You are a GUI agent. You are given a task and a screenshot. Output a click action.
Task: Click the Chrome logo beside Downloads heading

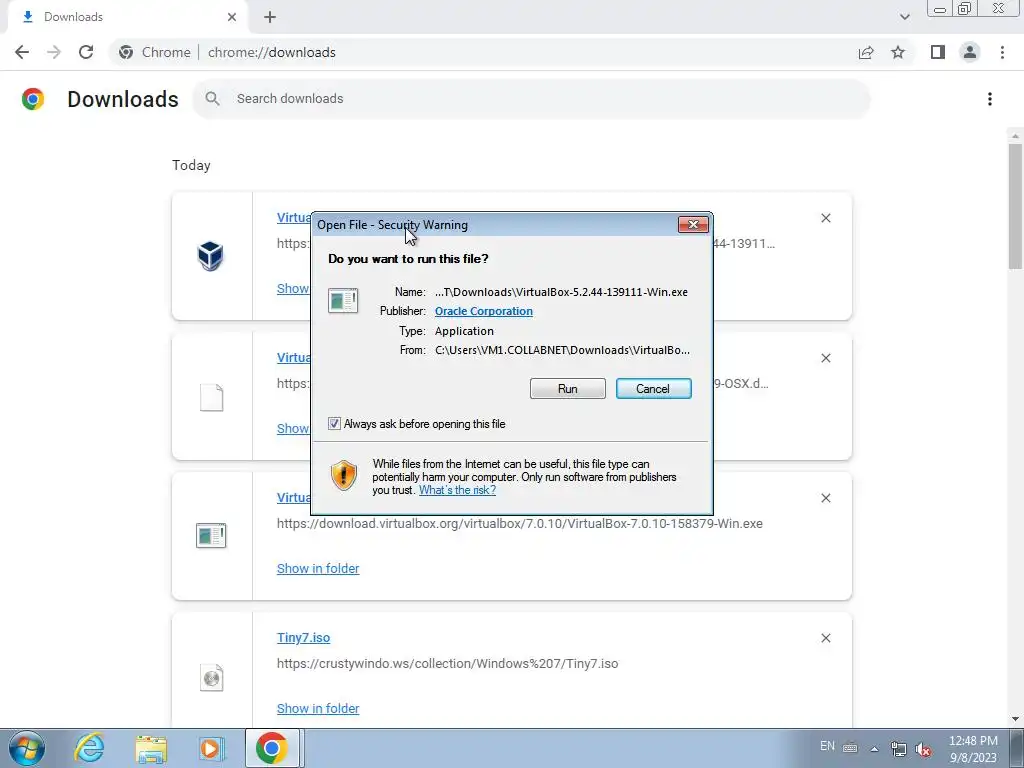coord(33,99)
